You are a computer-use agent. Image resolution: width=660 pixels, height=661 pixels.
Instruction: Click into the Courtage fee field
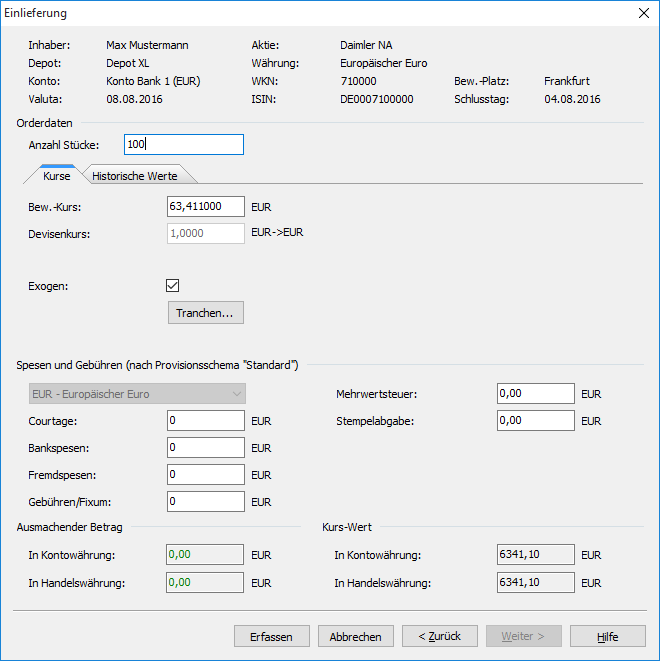[206, 421]
